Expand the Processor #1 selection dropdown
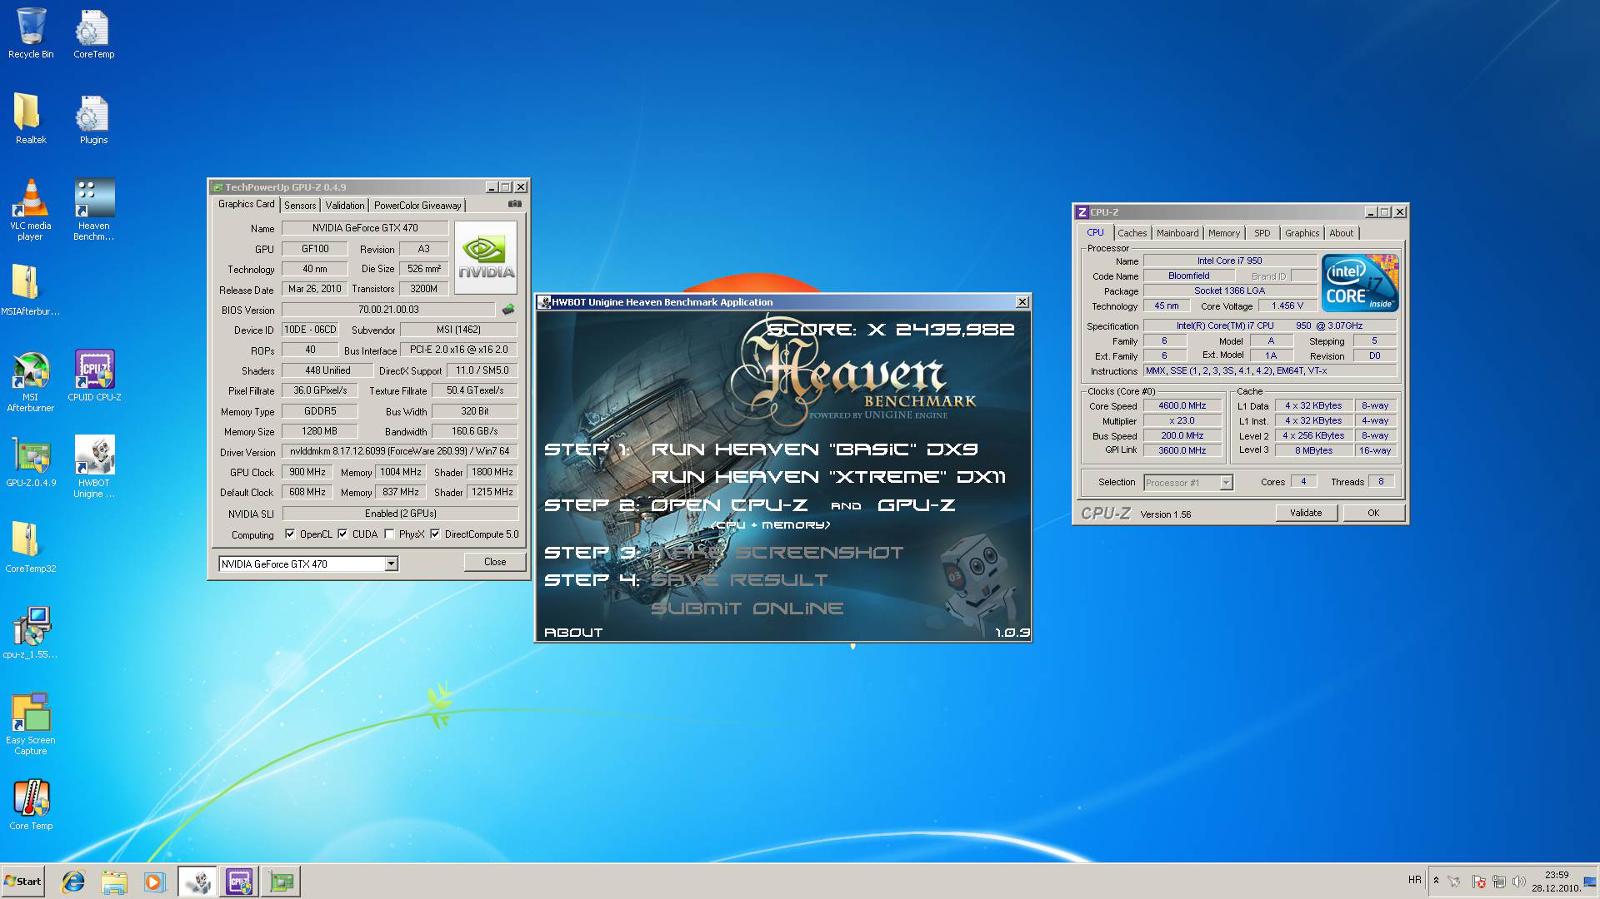The image size is (1600, 899). point(1226,482)
